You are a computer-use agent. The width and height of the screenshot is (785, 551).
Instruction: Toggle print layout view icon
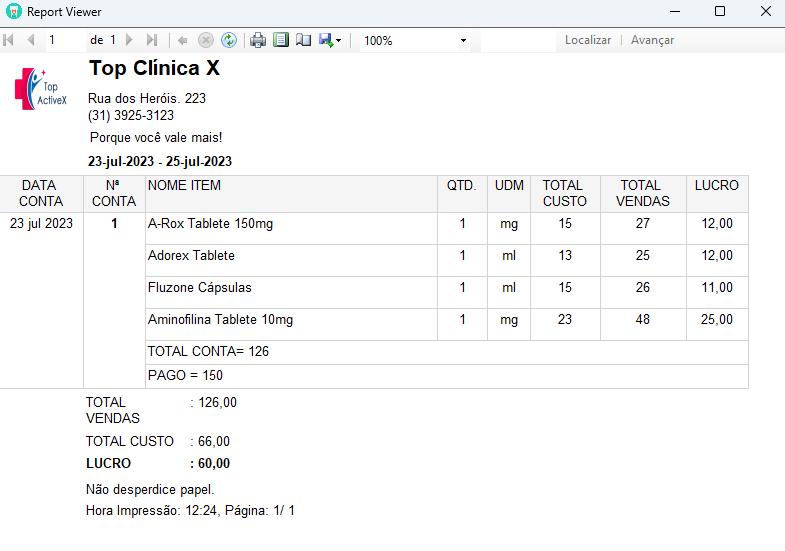click(281, 40)
